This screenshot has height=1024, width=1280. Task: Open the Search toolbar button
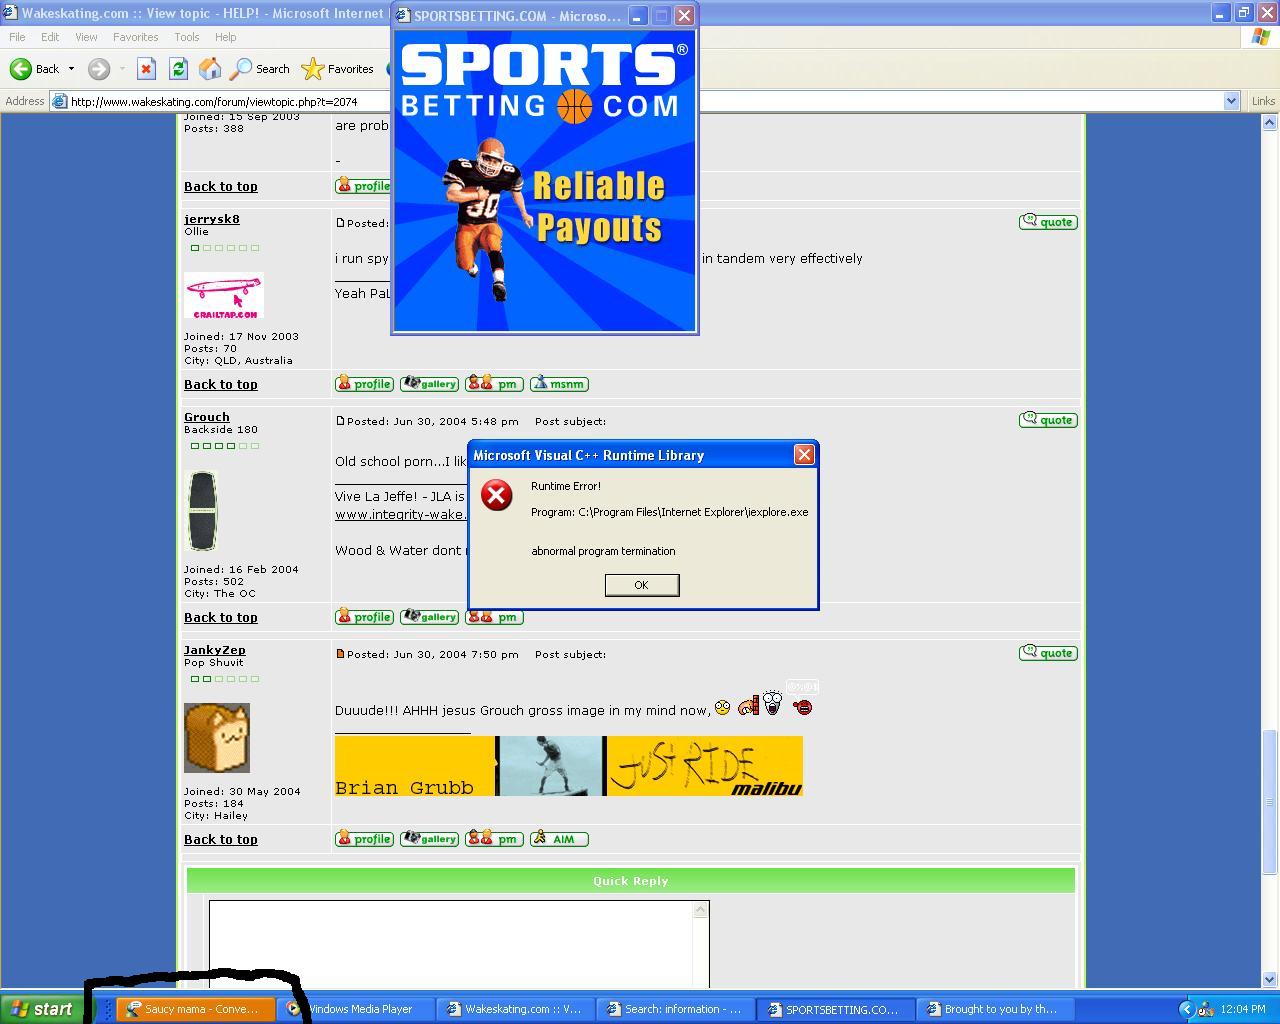click(260, 69)
